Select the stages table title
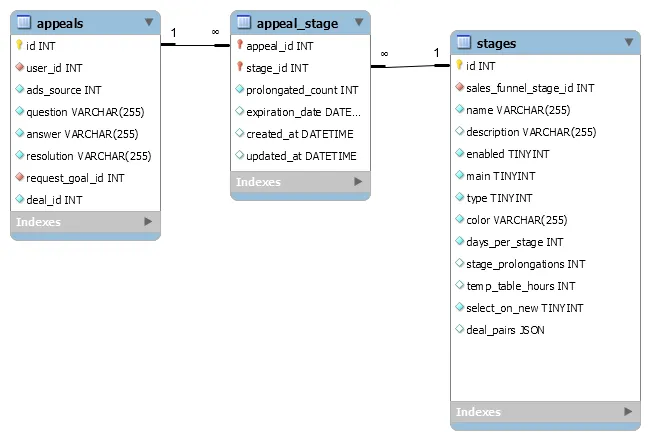Screen dimensions: 650x440 click(x=496, y=43)
